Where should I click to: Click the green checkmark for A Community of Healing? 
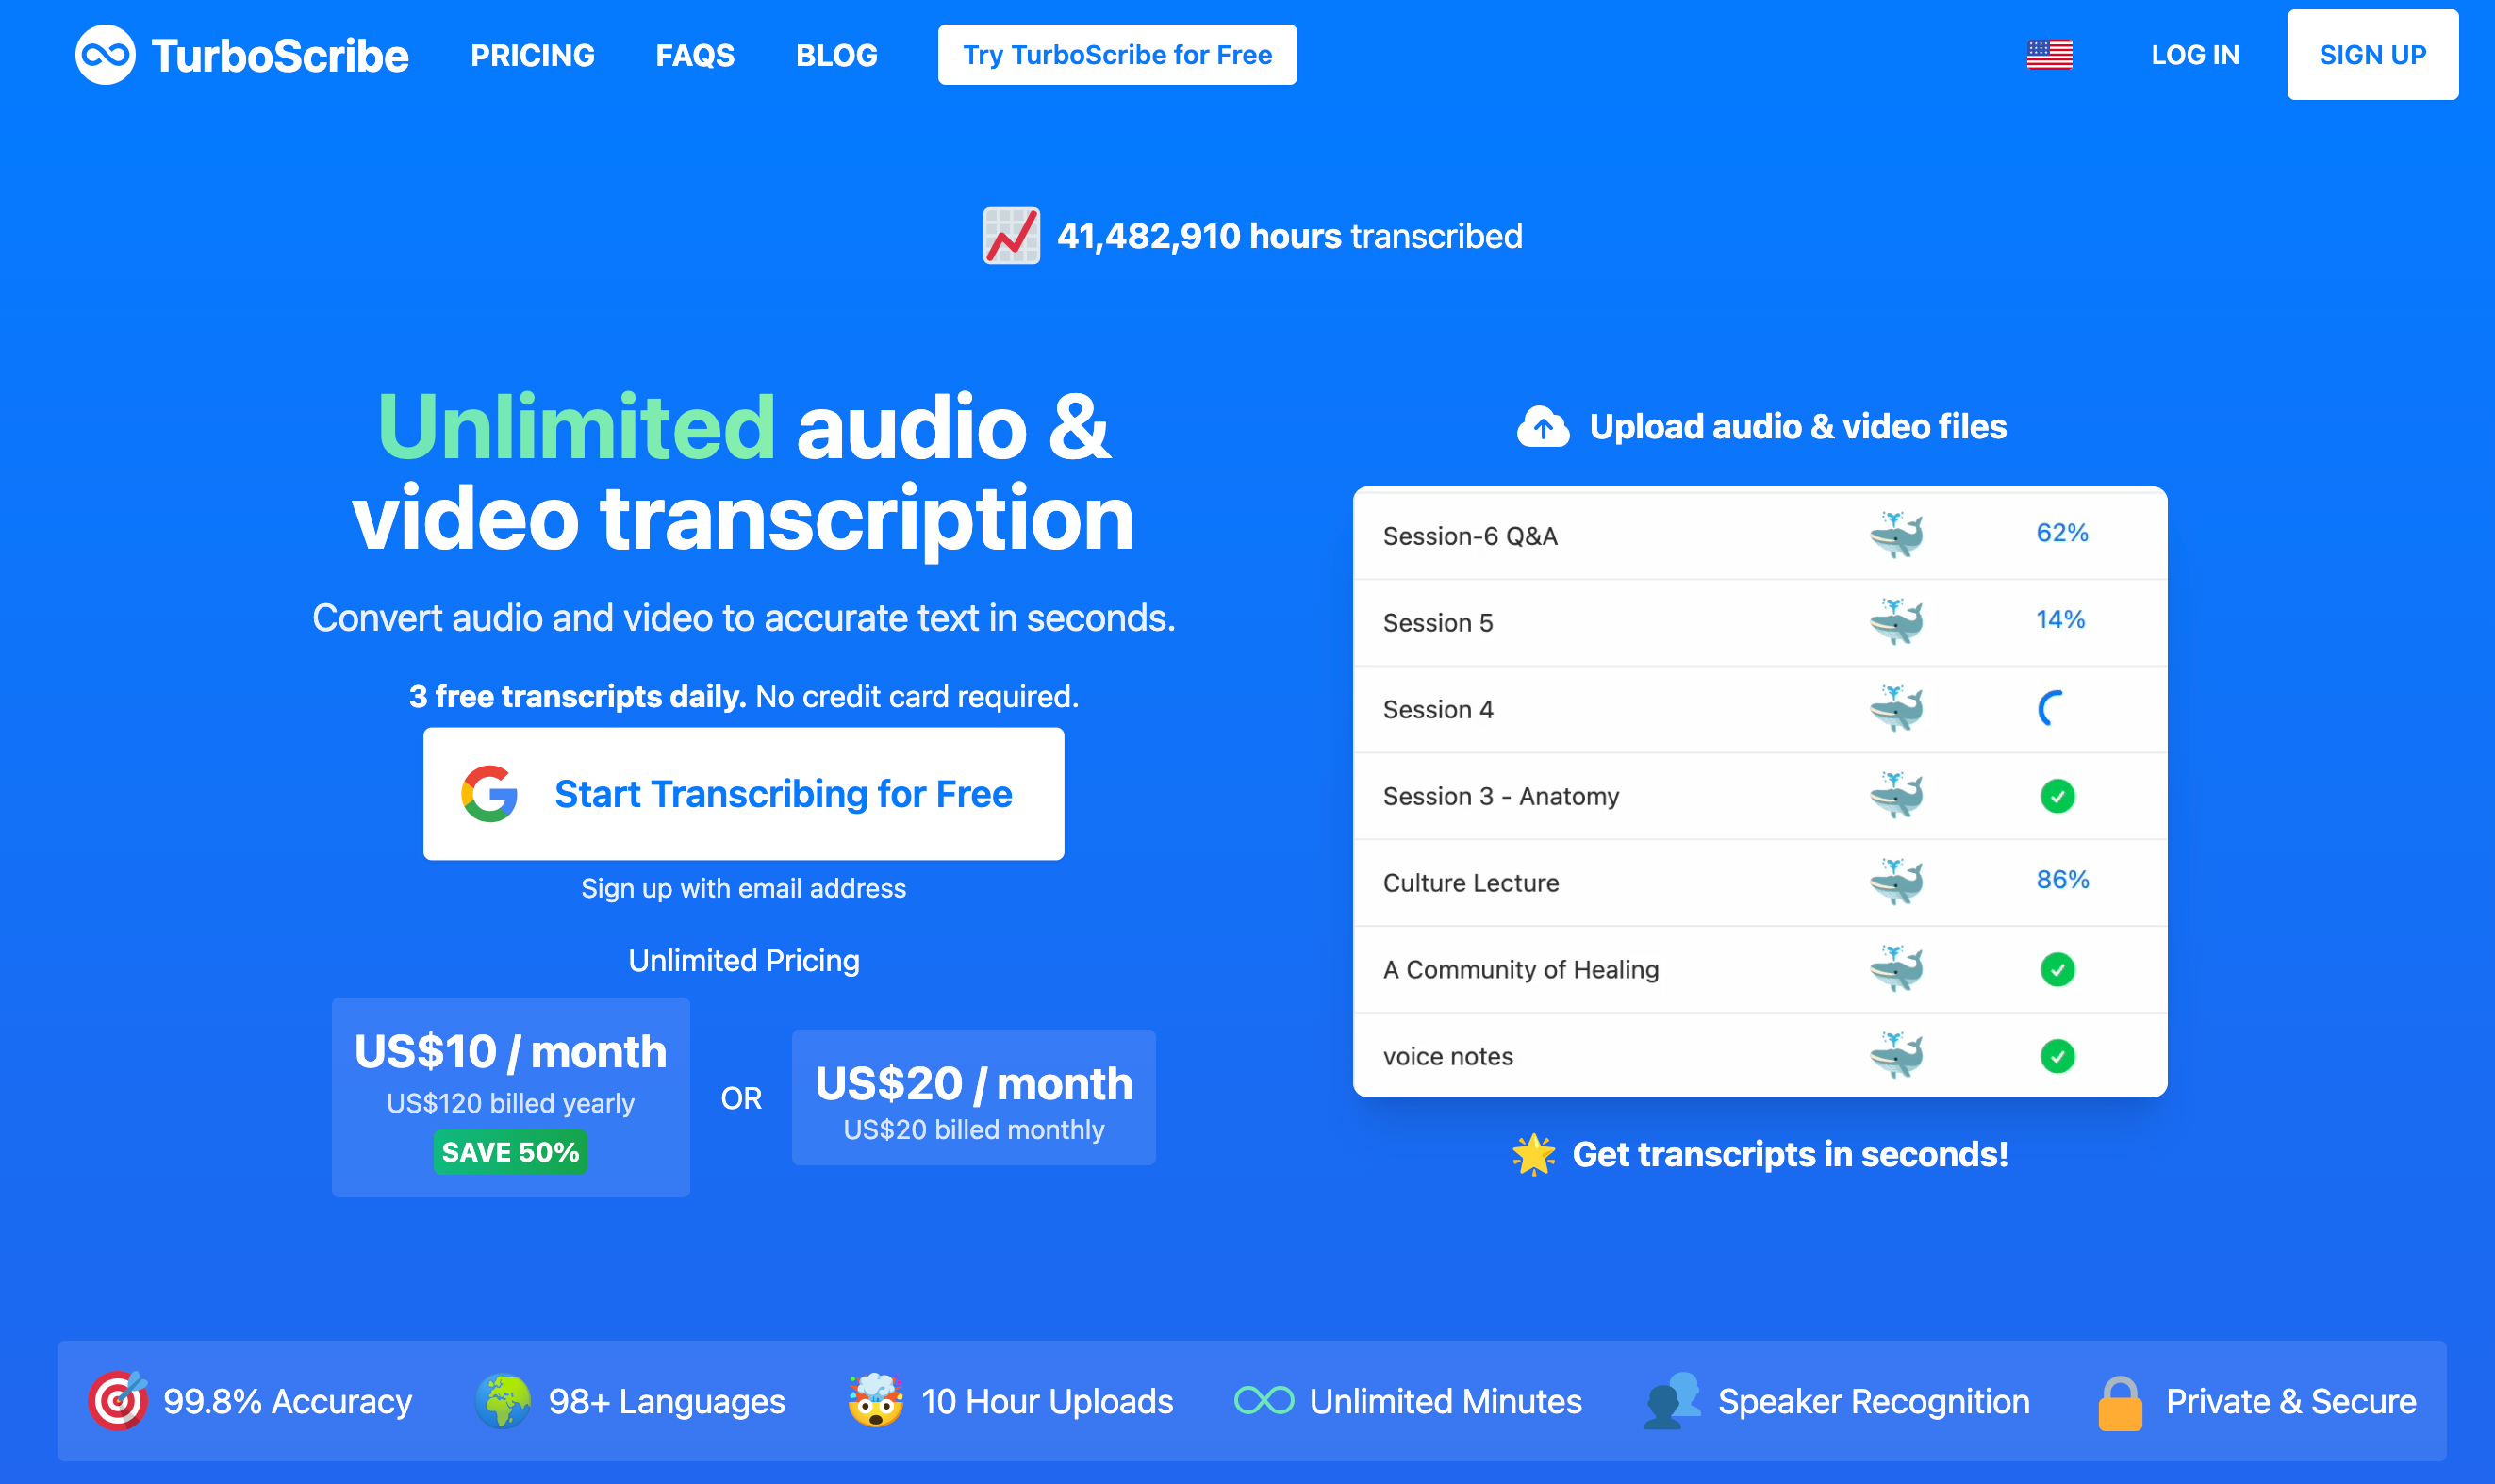coord(2057,969)
